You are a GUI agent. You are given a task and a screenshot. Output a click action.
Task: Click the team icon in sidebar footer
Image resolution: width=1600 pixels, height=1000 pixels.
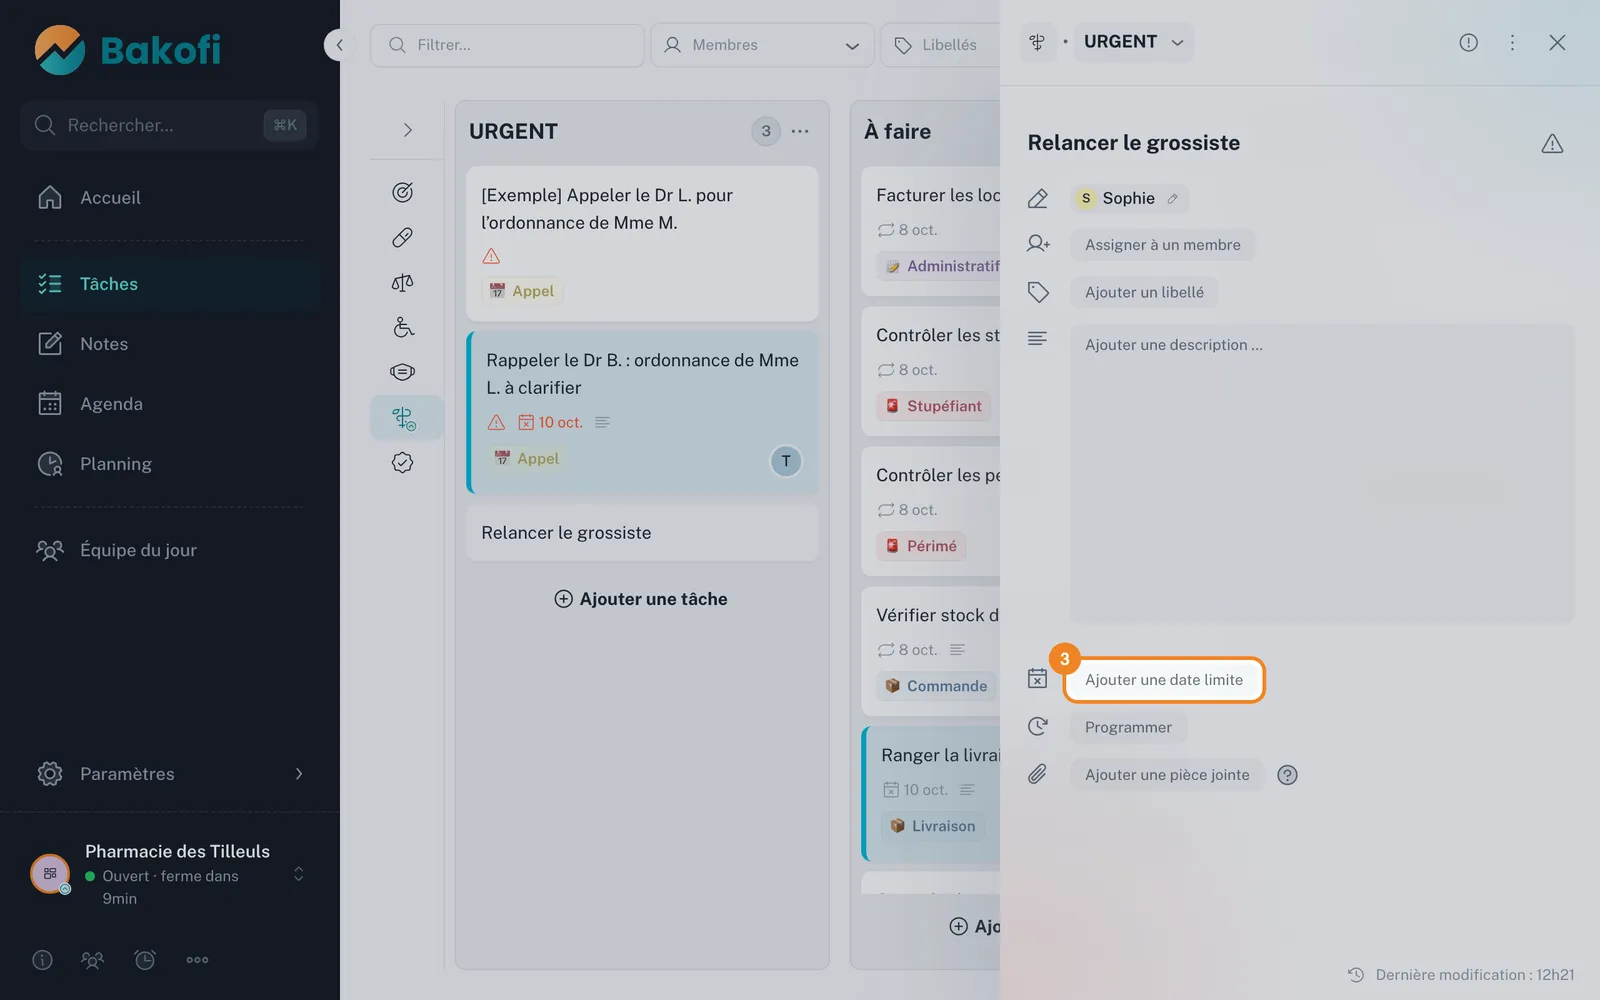(x=92, y=960)
